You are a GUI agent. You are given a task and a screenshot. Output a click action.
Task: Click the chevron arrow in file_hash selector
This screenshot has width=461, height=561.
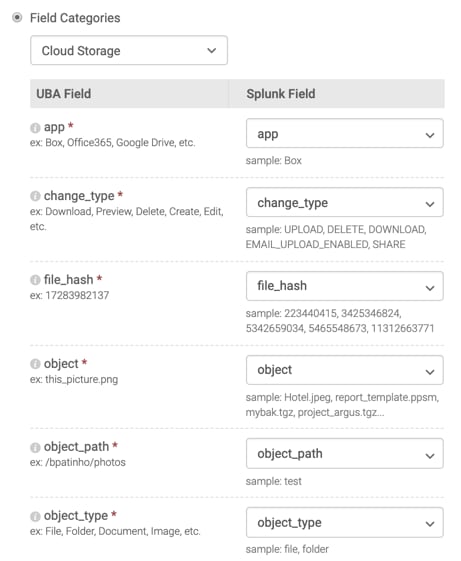point(430,288)
